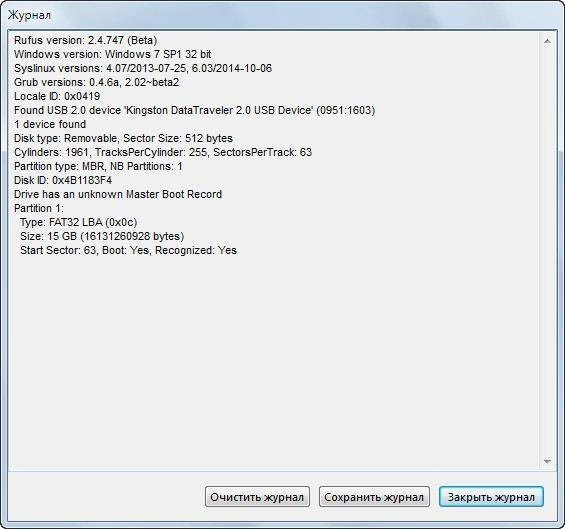Click the 'Partition 1:' line
Viewport: 565px width, 529px height.
pos(39,208)
